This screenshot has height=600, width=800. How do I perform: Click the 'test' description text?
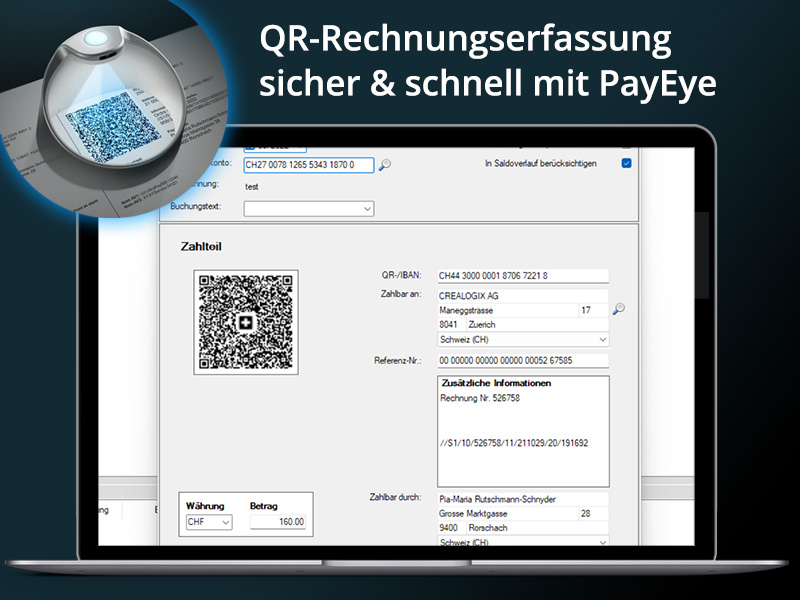coord(252,187)
